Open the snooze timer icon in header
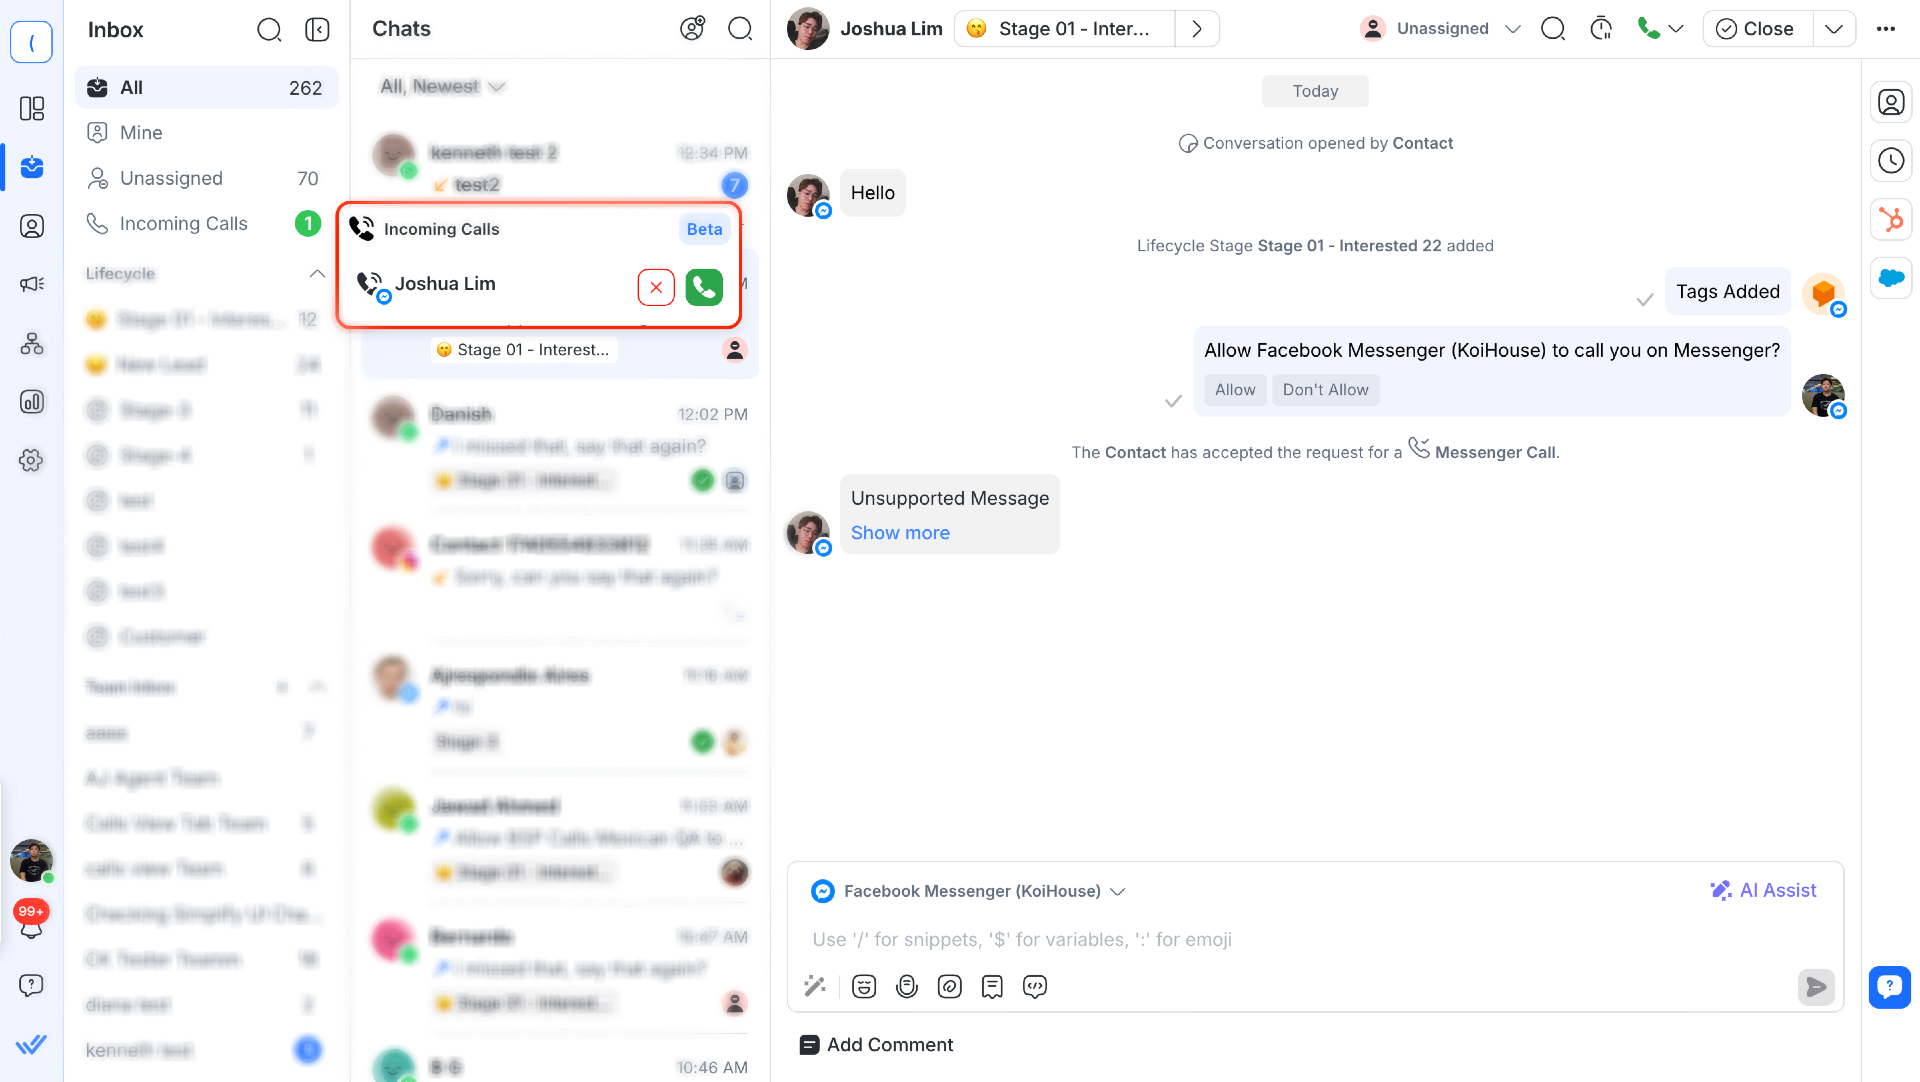This screenshot has height=1082, width=1920. (1601, 29)
